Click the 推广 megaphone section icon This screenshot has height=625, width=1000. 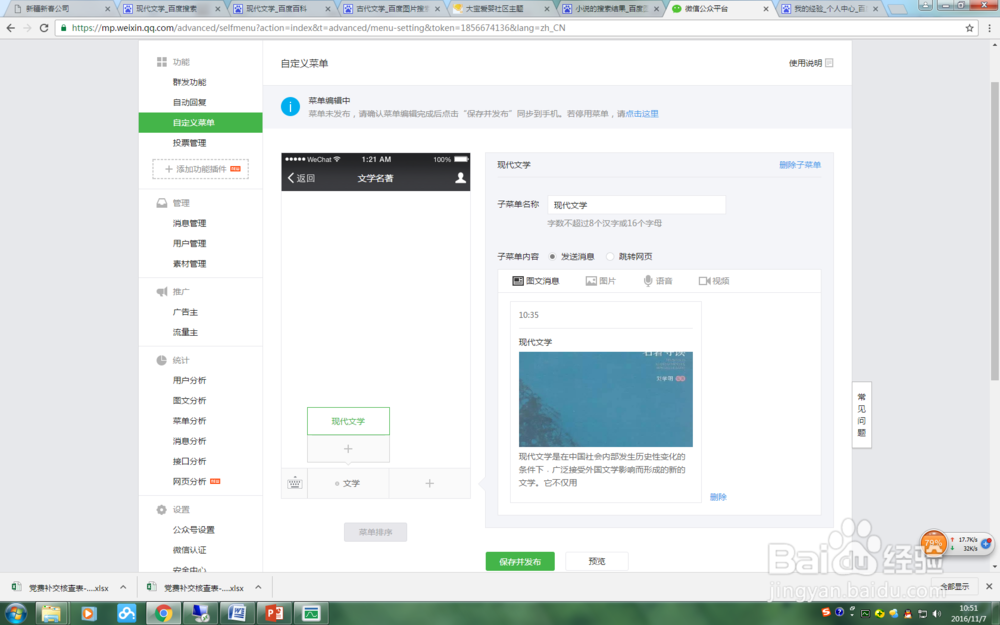[x=162, y=291]
